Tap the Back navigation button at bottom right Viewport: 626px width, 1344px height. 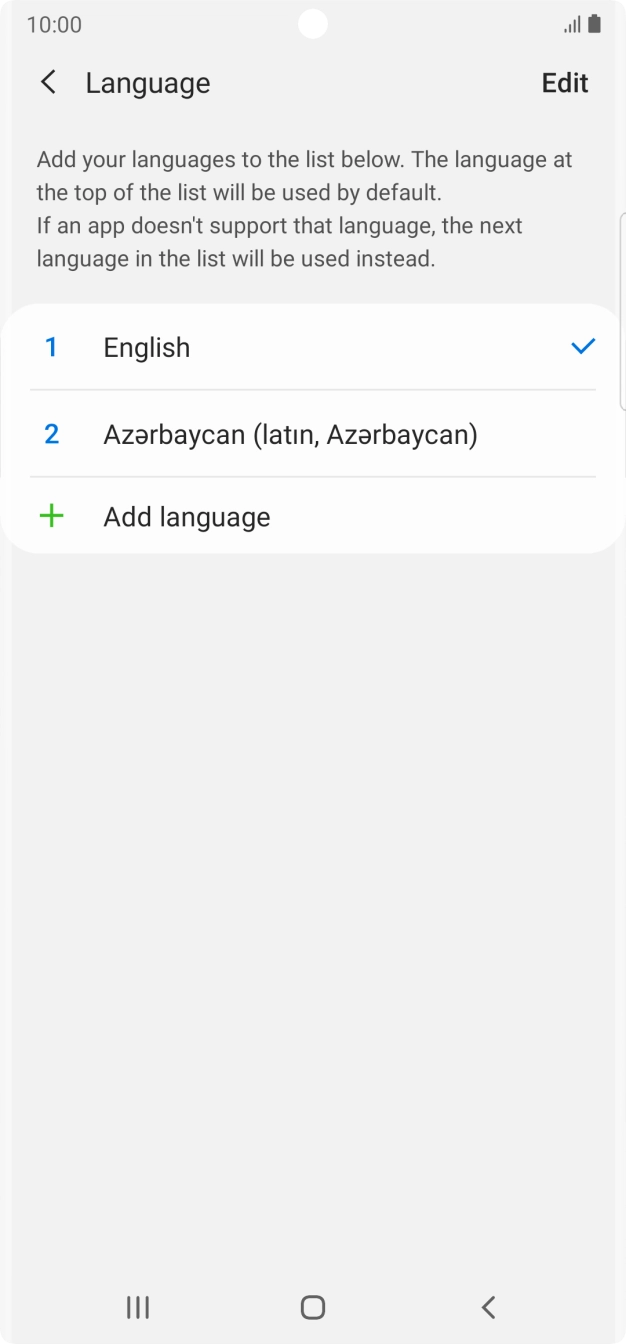pyautogui.click(x=488, y=1307)
